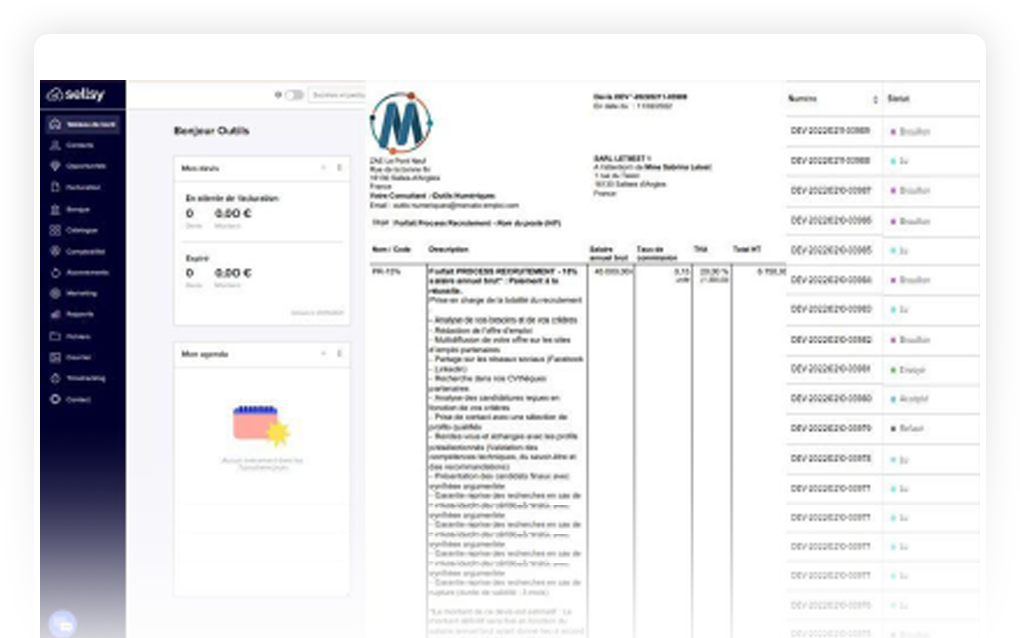Open the chat bubble in the corner
Image resolution: width=1020 pixels, height=638 pixels.
coord(64,624)
